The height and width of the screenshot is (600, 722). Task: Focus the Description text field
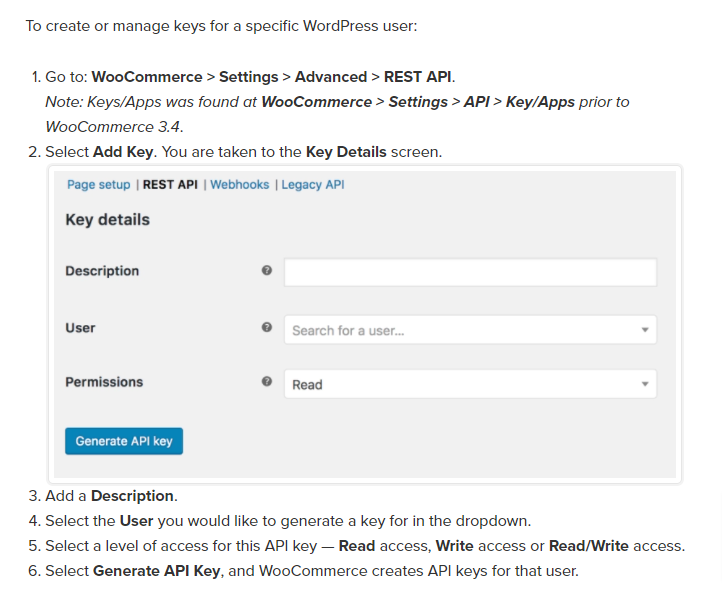(x=470, y=272)
